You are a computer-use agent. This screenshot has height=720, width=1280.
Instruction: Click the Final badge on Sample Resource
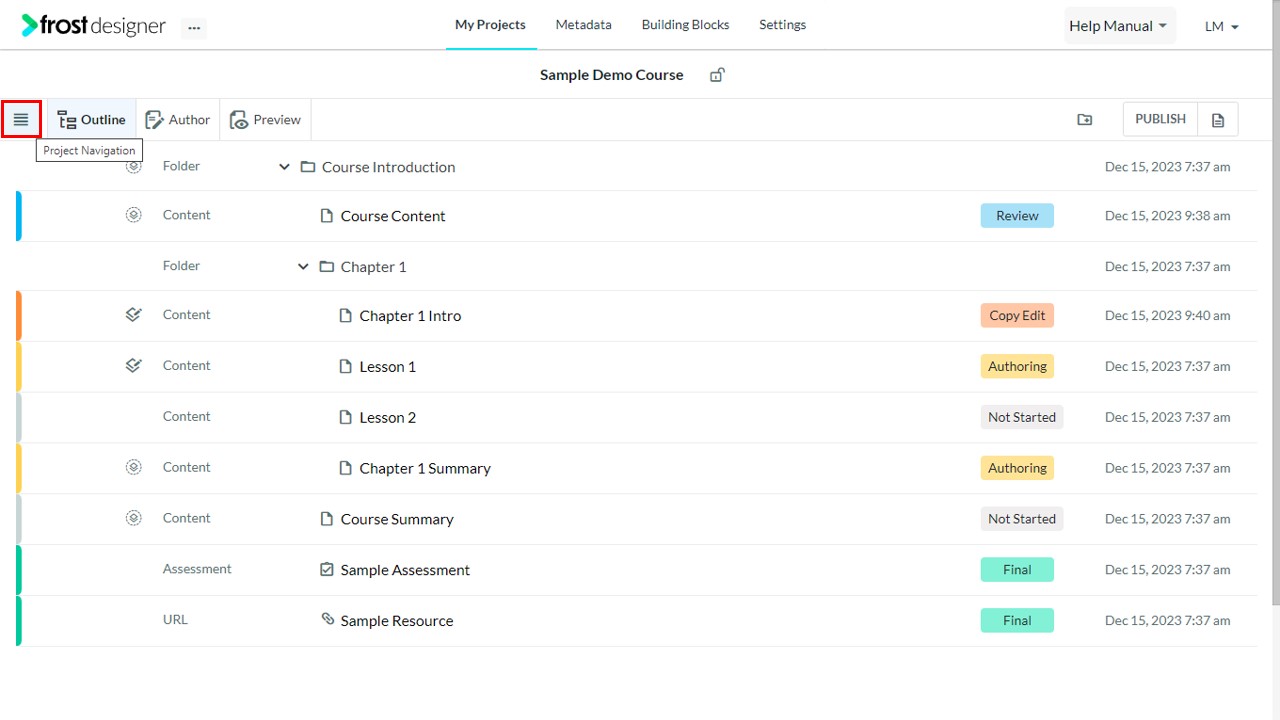1017,621
